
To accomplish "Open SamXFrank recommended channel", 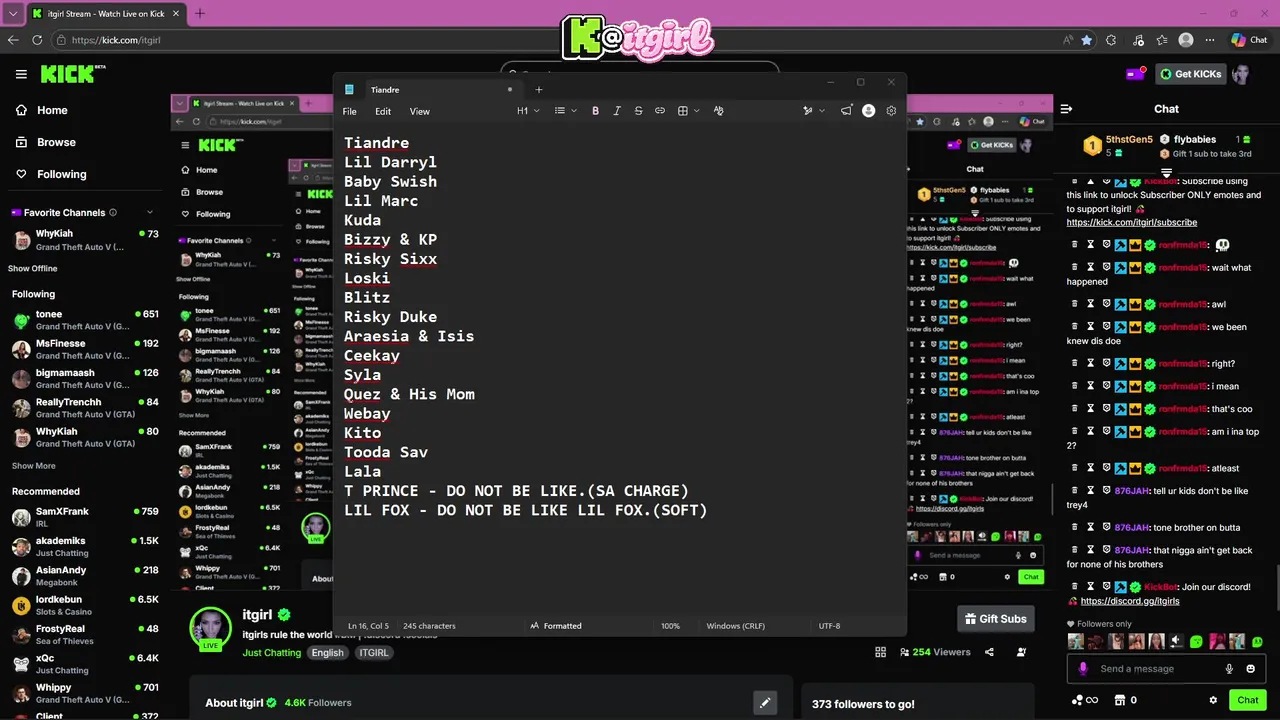I will (84, 517).
